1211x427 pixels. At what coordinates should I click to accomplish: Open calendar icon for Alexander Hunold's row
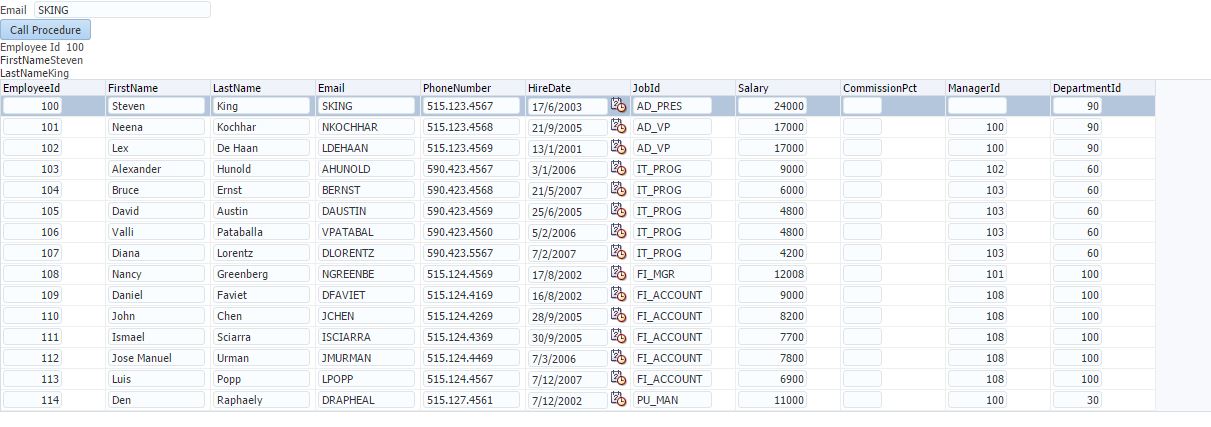[x=618, y=168]
